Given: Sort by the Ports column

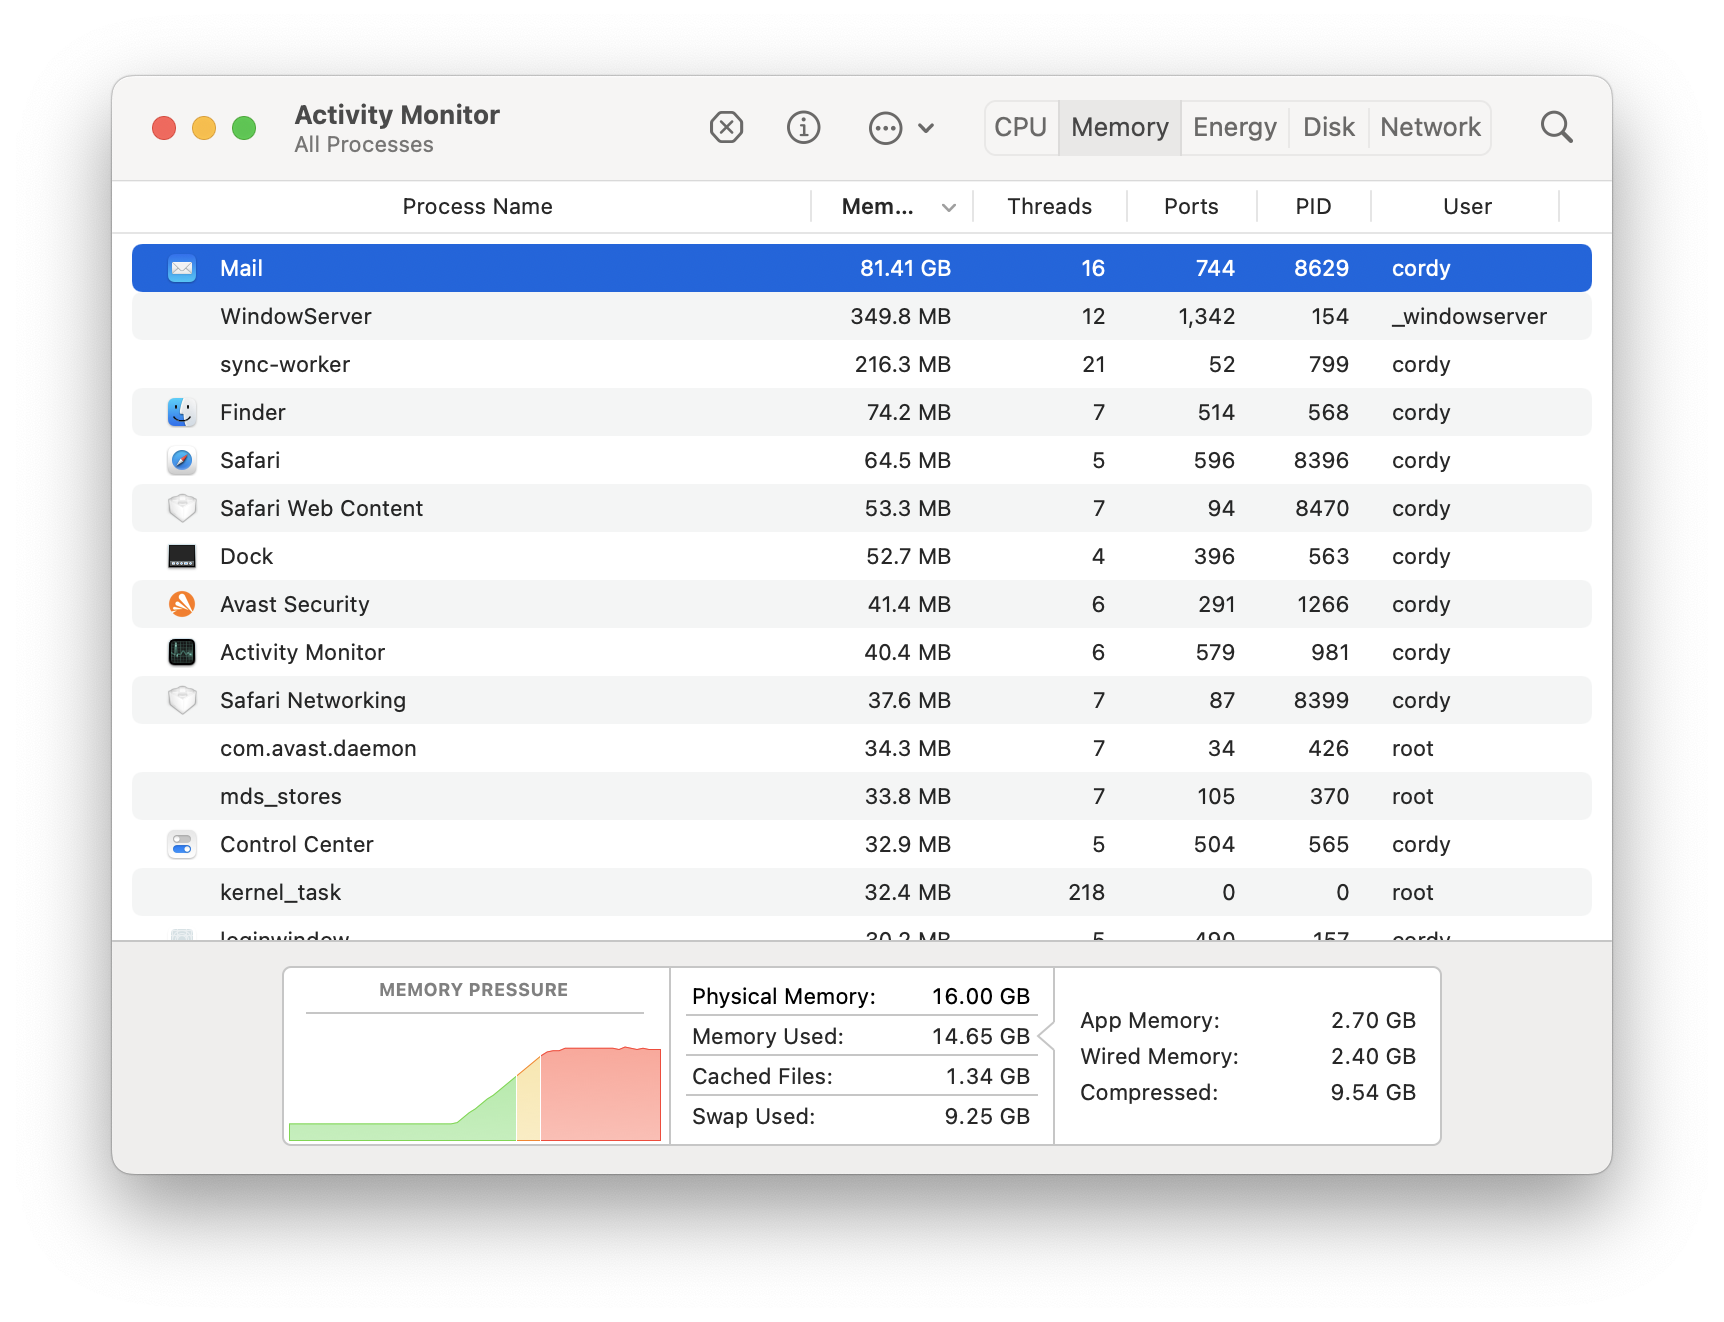Looking at the screenshot, I should (1191, 207).
